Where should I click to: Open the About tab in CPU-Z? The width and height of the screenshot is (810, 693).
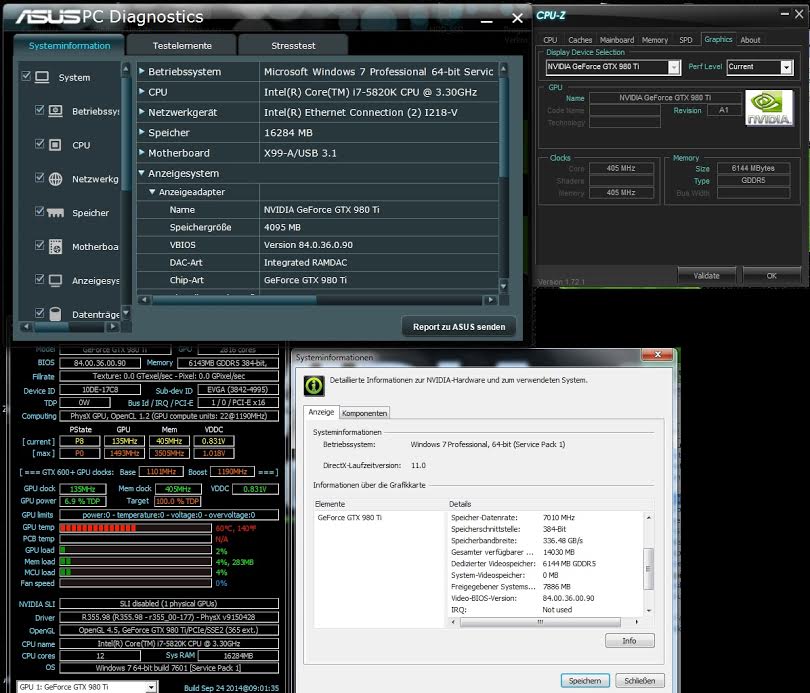(x=750, y=40)
